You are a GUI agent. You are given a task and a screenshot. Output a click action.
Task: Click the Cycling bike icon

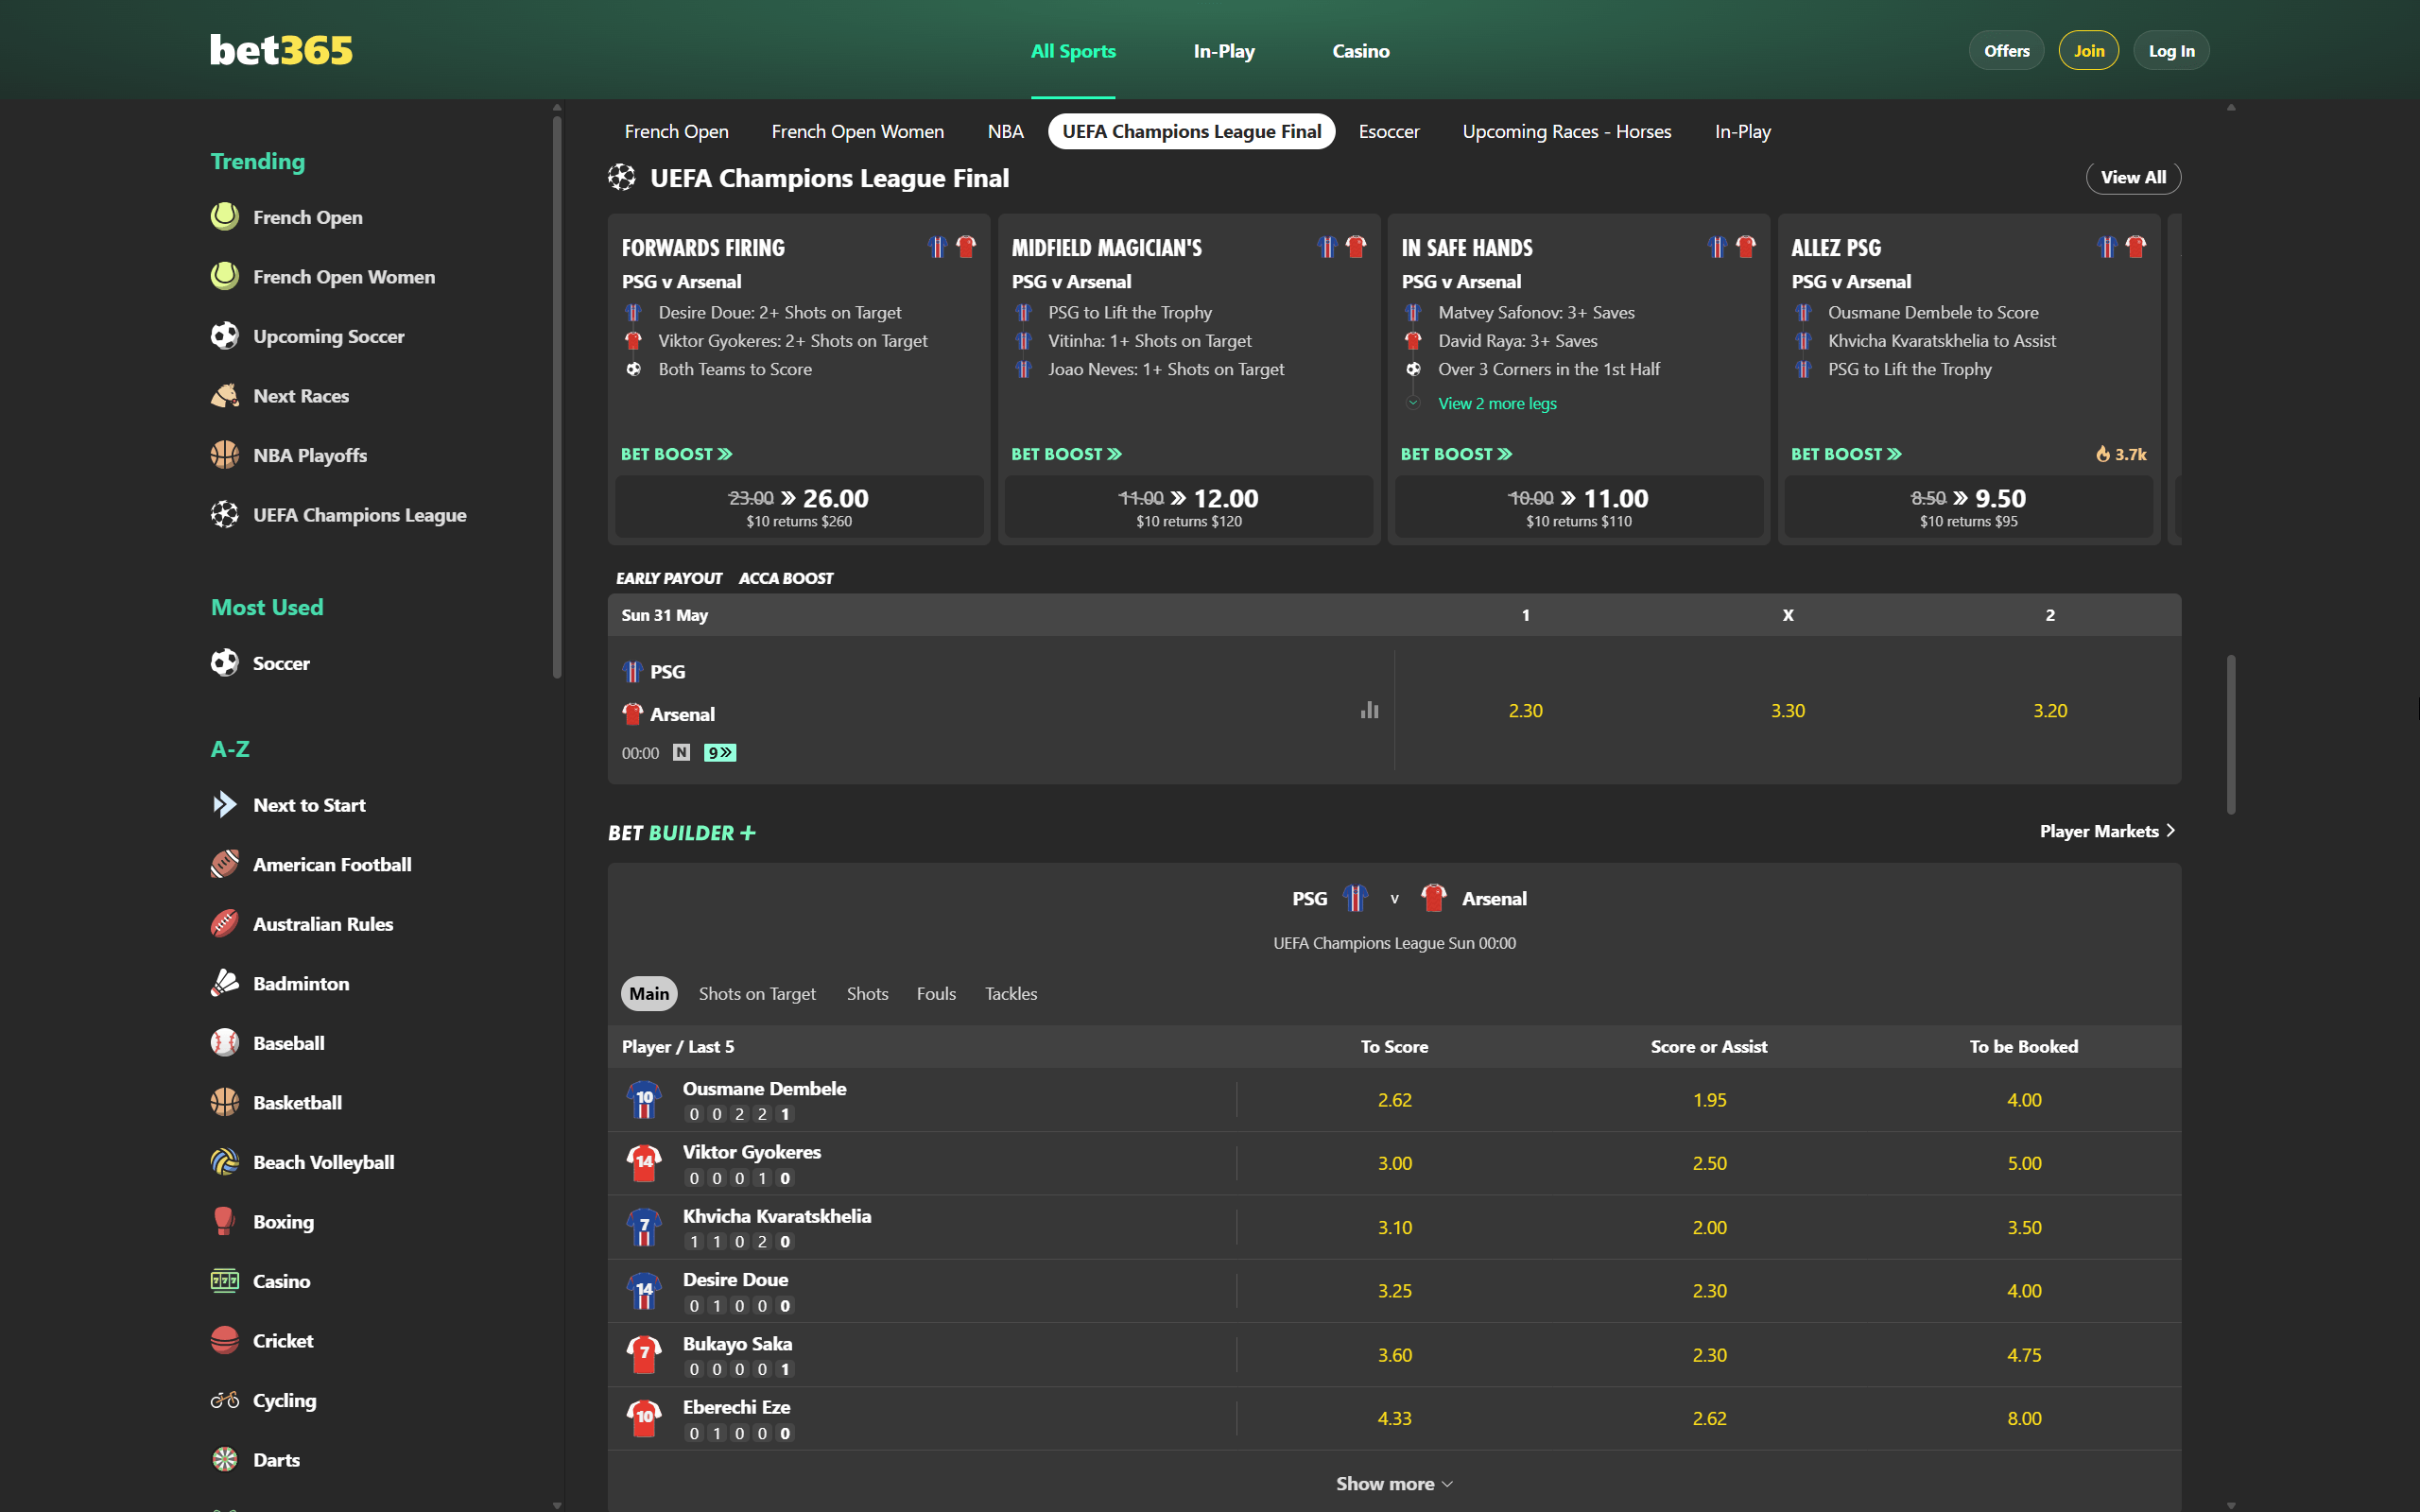click(225, 1399)
